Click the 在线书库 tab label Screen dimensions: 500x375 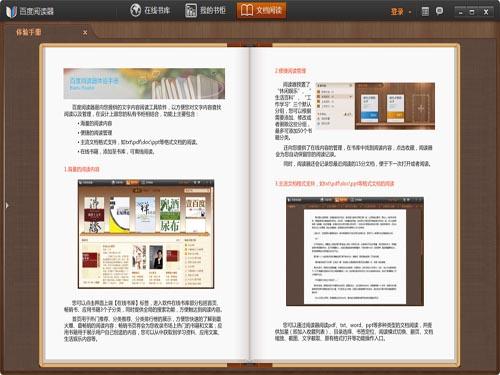[x=157, y=11]
